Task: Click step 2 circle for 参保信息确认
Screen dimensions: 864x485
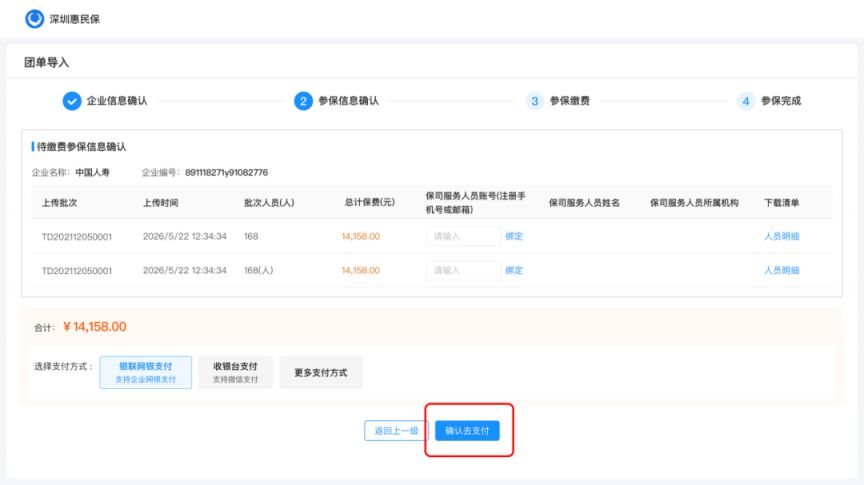Action: (303, 101)
